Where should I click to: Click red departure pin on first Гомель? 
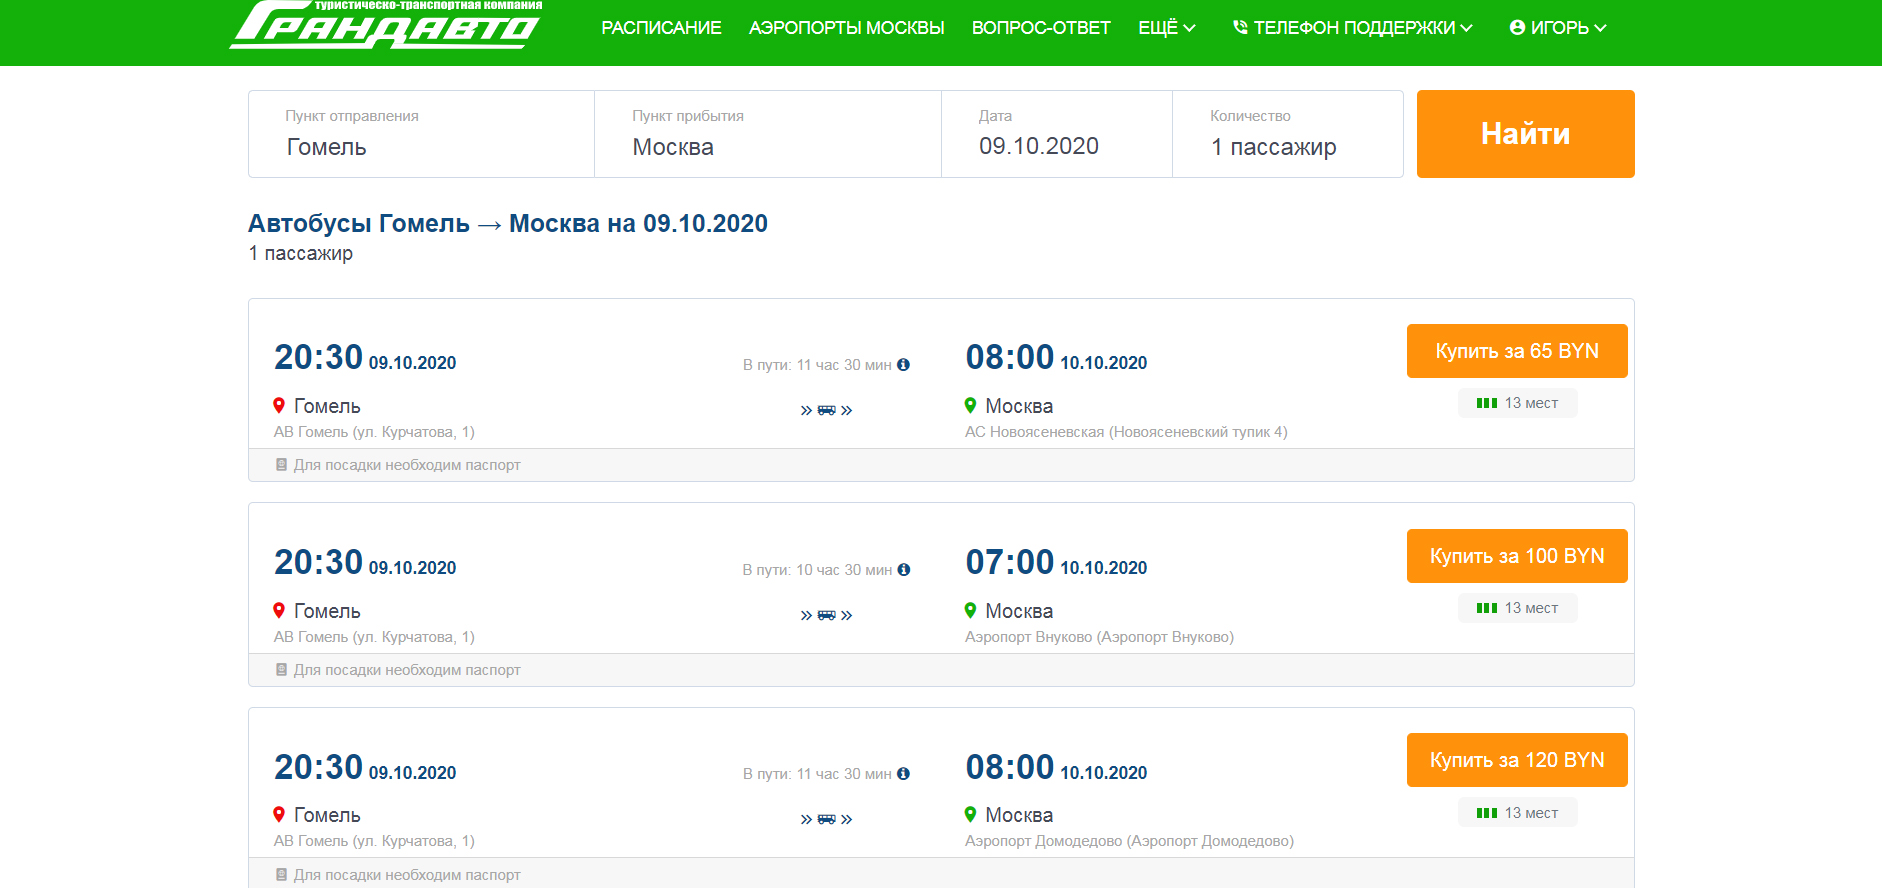[x=279, y=406]
